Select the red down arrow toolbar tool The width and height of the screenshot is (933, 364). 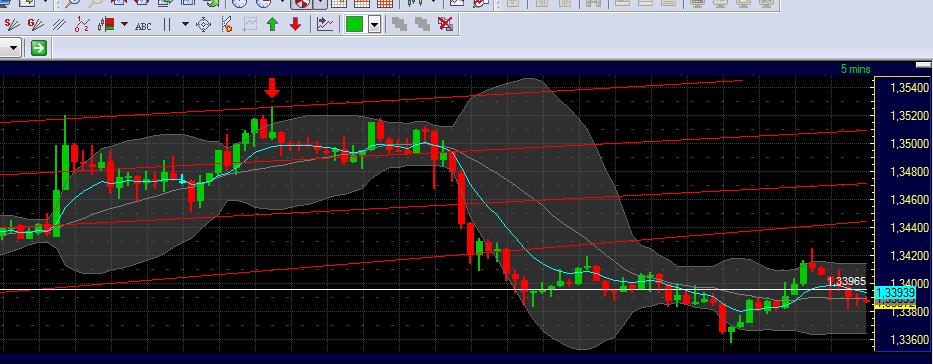pyautogui.click(x=296, y=25)
